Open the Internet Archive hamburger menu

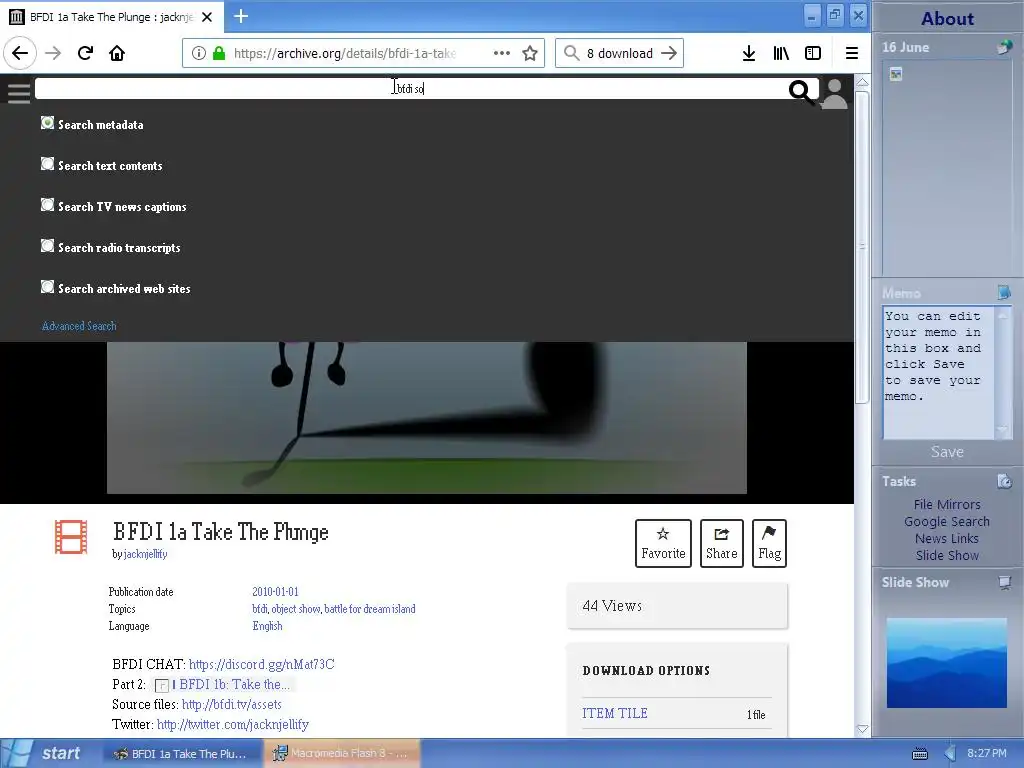click(x=19, y=93)
